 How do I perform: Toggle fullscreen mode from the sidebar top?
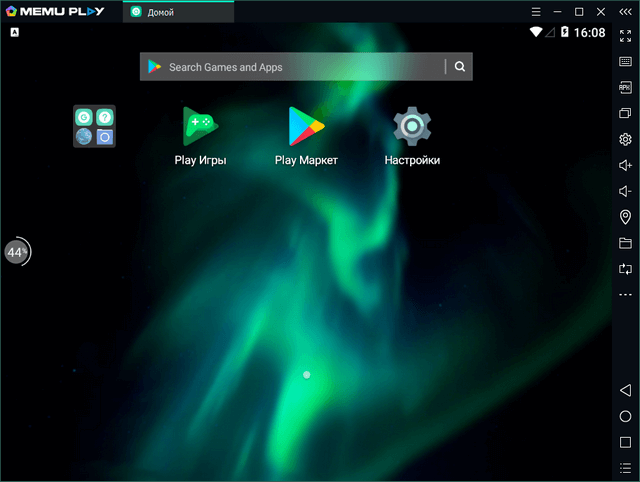click(625, 35)
